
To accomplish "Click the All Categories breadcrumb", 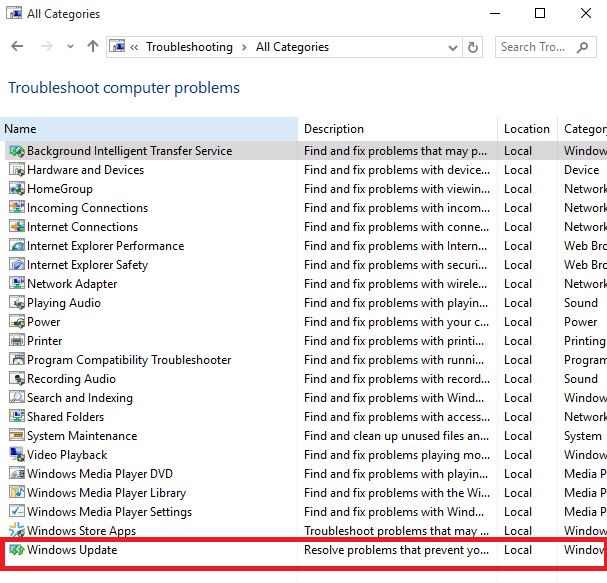I will pyautogui.click(x=292, y=47).
